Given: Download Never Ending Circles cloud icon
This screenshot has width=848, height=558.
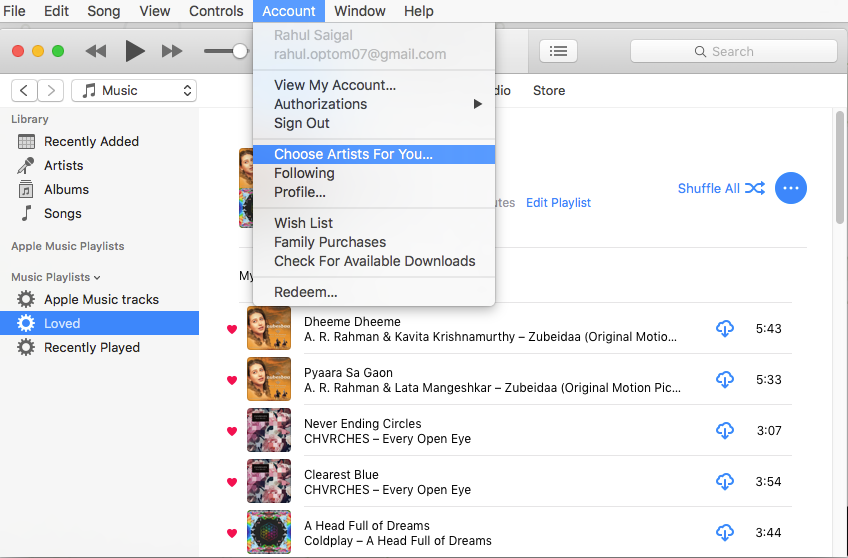Looking at the screenshot, I should click(725, 430).
